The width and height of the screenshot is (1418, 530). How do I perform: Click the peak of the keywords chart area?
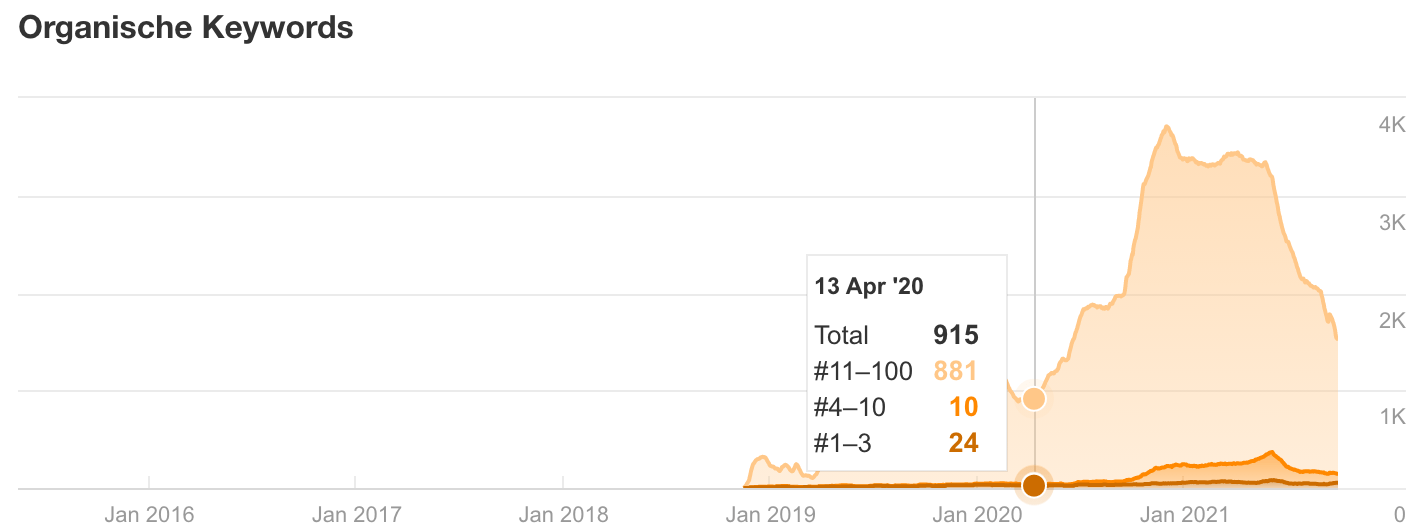(x=1167, y=127)
